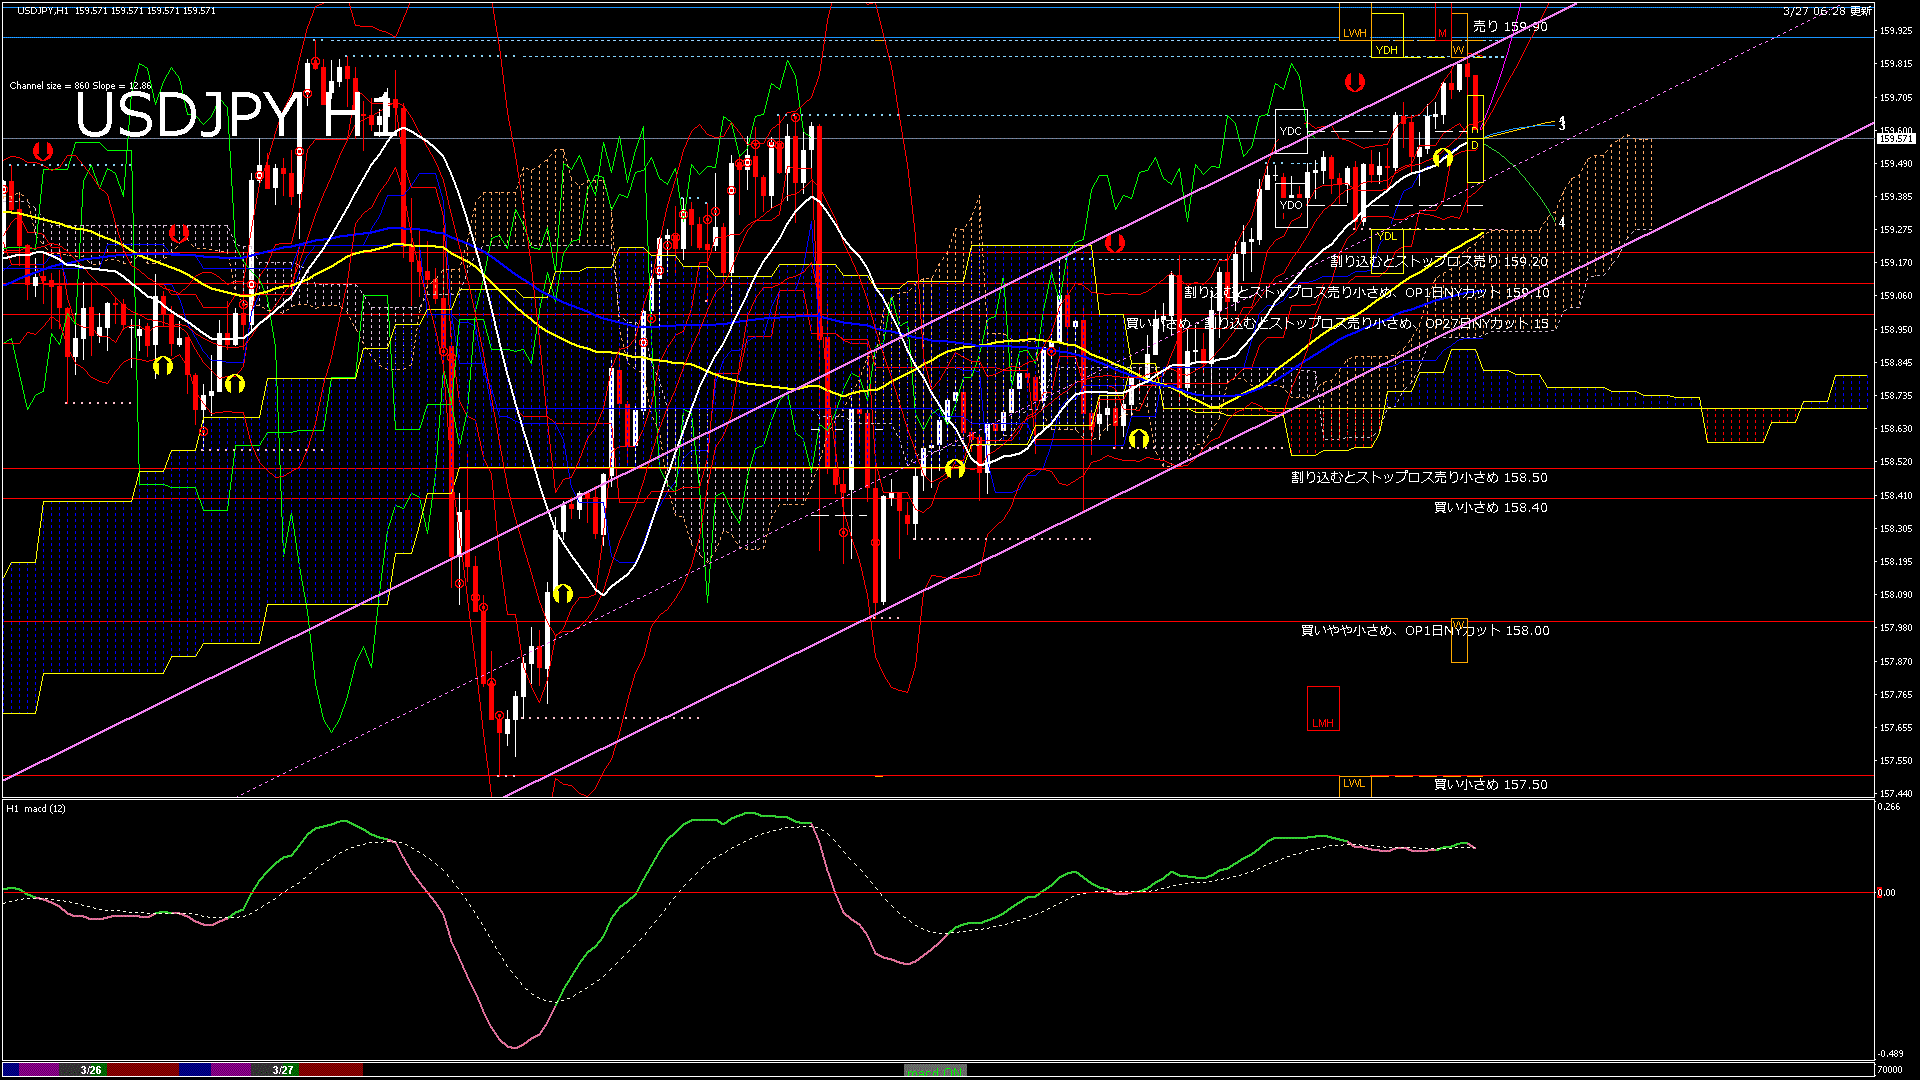Click the 3/27 date segment in session bar

pos(283,1070)
